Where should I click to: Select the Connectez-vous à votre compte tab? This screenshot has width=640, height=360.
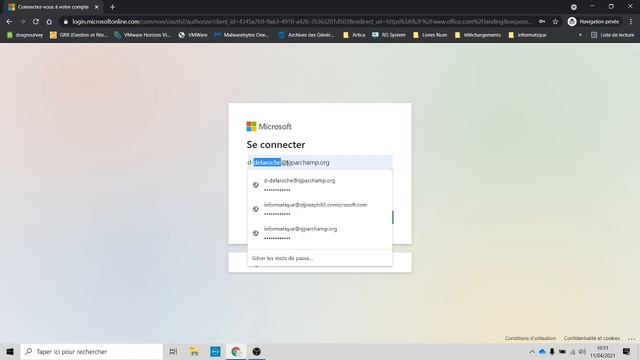(53, 7)
